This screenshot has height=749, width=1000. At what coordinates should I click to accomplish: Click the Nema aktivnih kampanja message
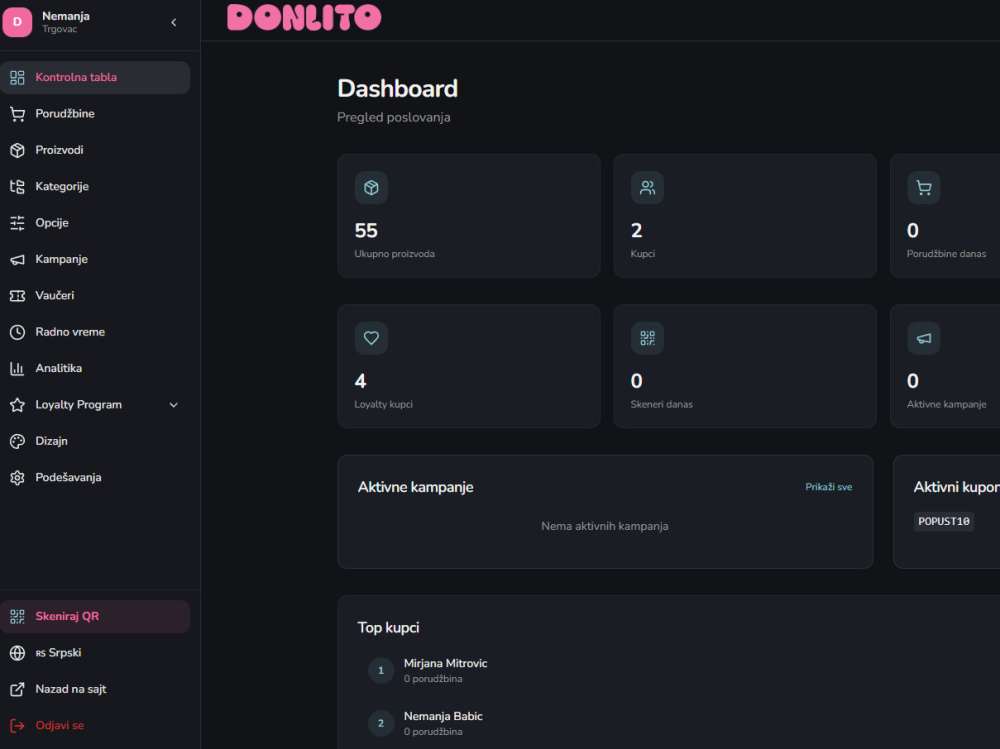[x=605, y=526]
